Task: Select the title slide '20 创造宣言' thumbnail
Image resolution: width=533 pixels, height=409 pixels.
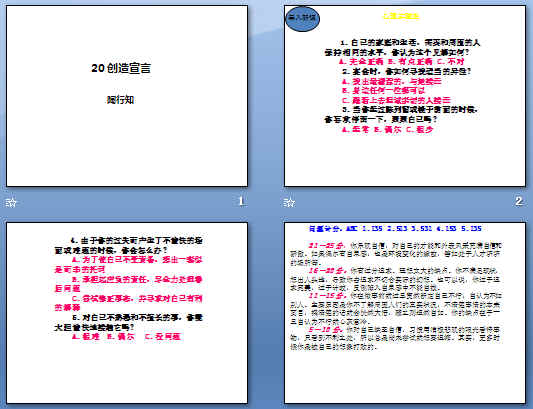Action: tap(127, 96)
